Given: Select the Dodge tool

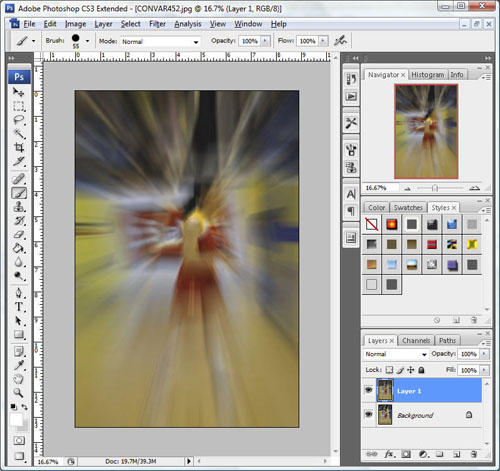Looking at the screenshot, I should pyautogui.click(x=18, y=276).
